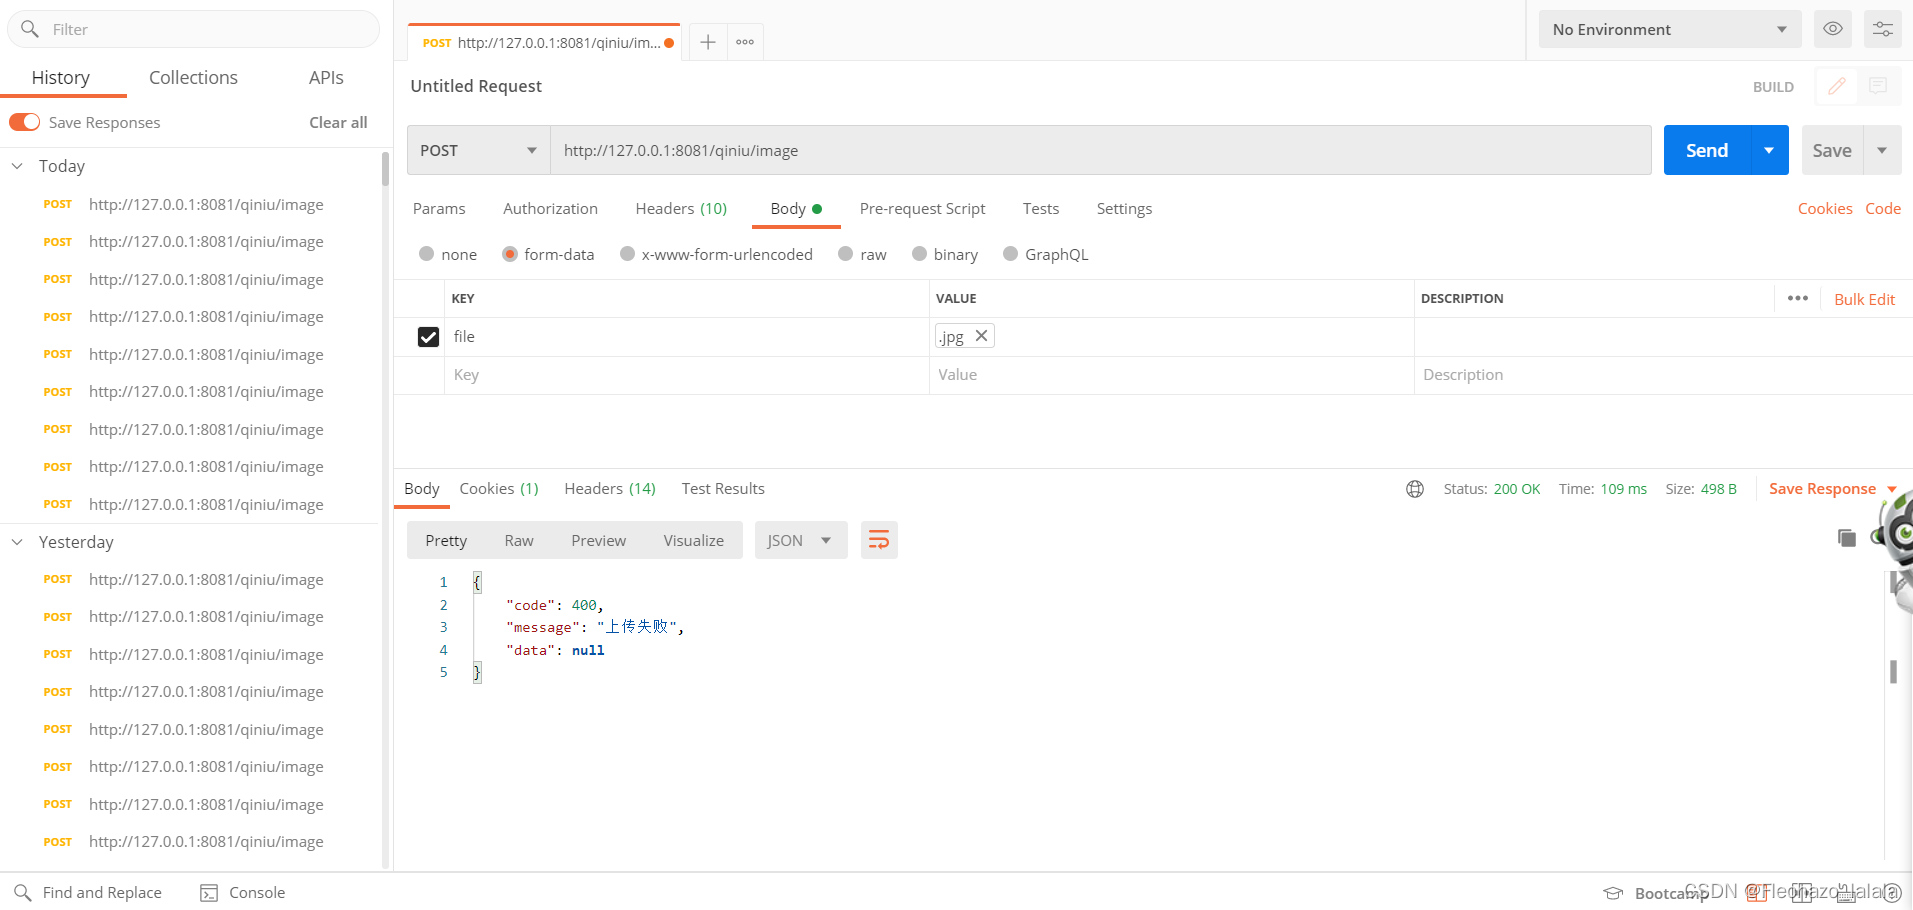The width and height of the screenshot is (1913, 910).
Task: Copy the response body with the copy icon
Action: coord(1847,538)
